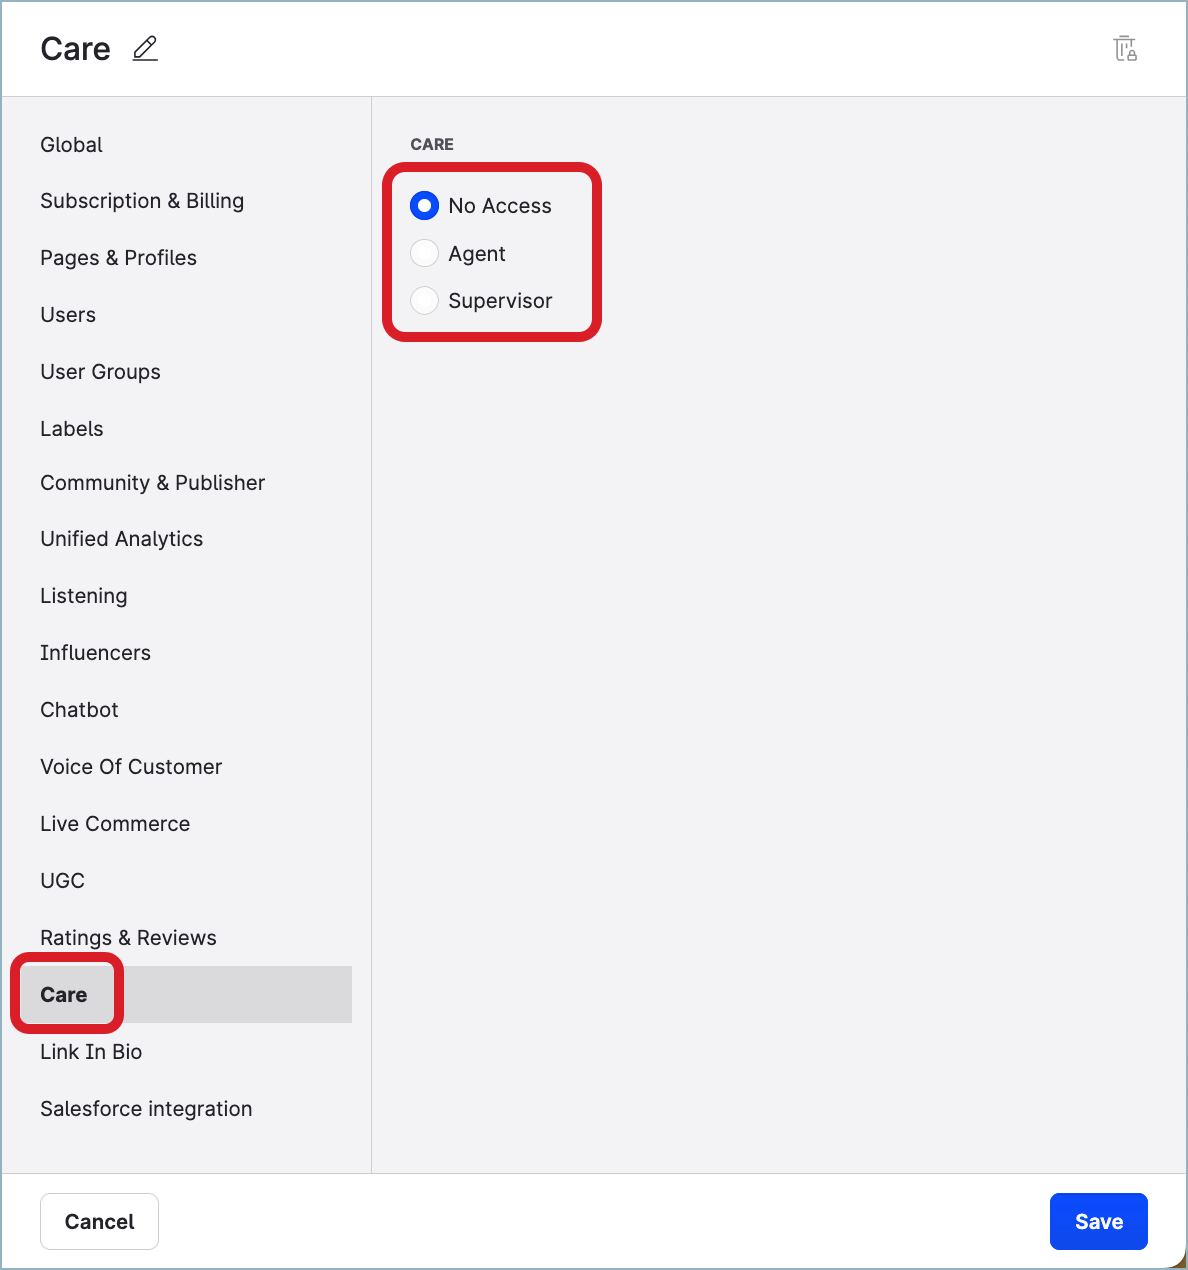The image size is (1188, 1270).
Task: Choose the Supervisor radio option
Action: click(425, 301)
